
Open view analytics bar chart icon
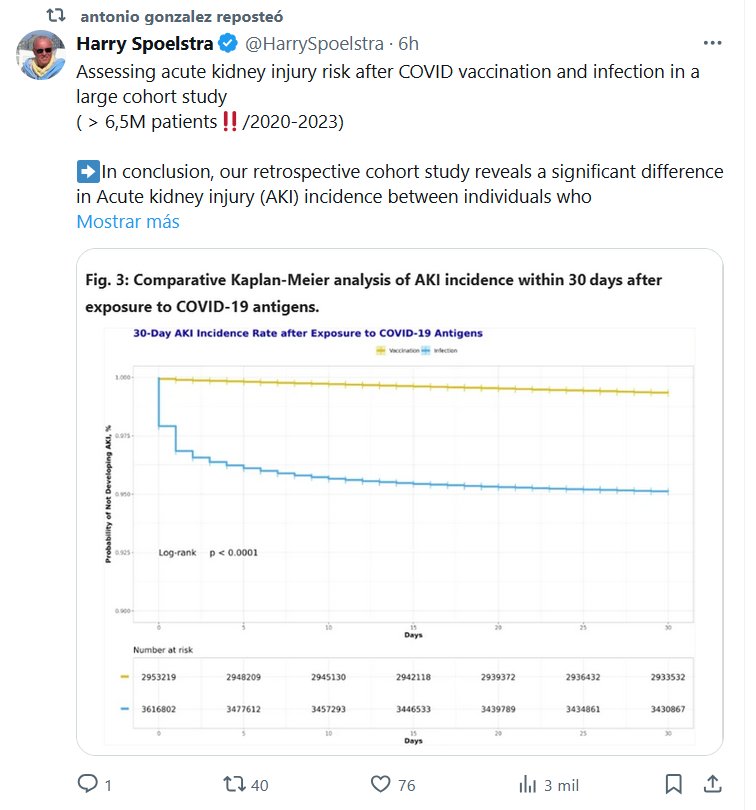point(527,785)
